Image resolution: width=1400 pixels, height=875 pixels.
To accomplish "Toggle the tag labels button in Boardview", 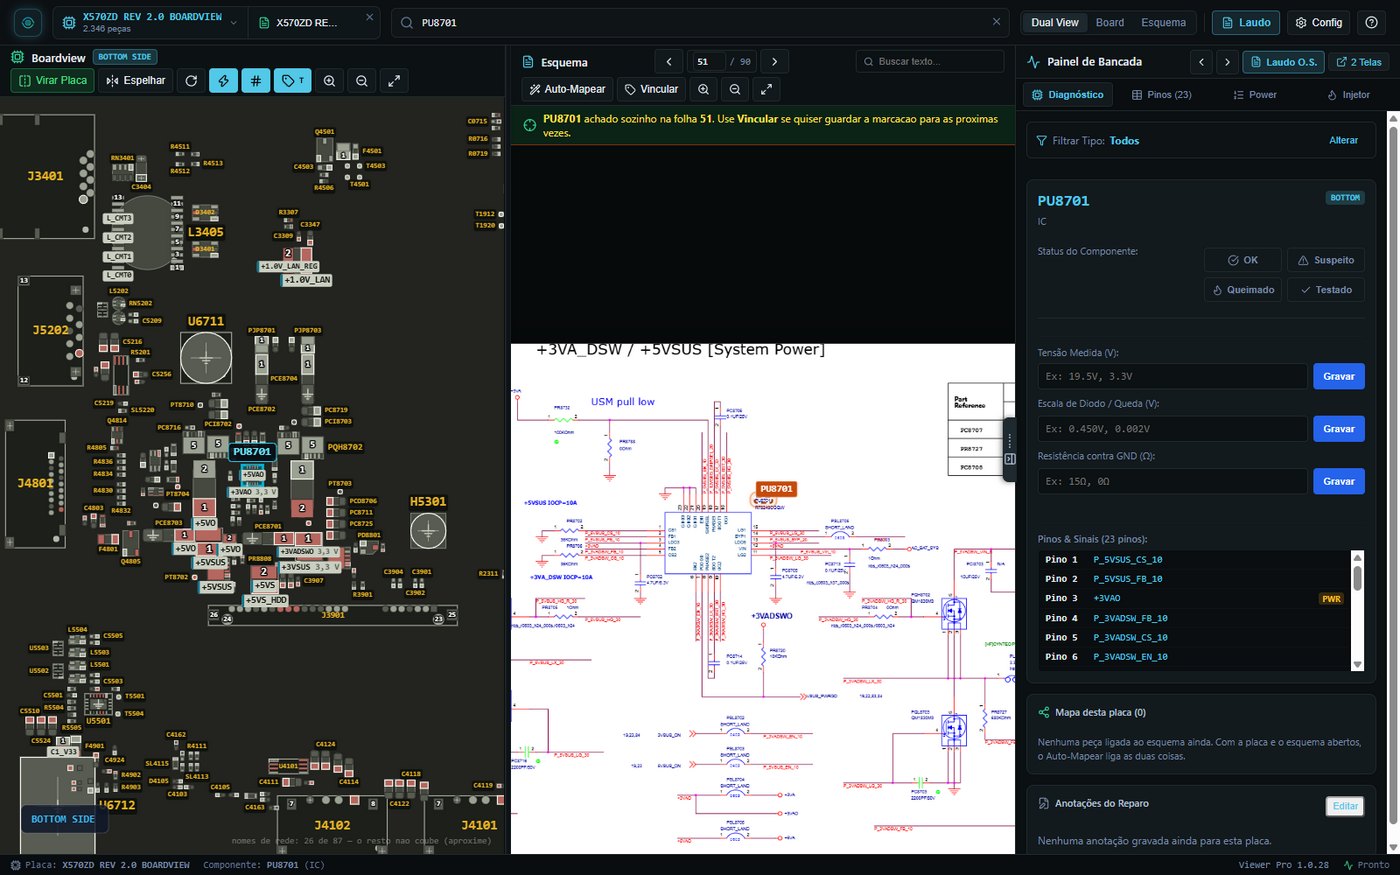I will [x=293, y=81].
